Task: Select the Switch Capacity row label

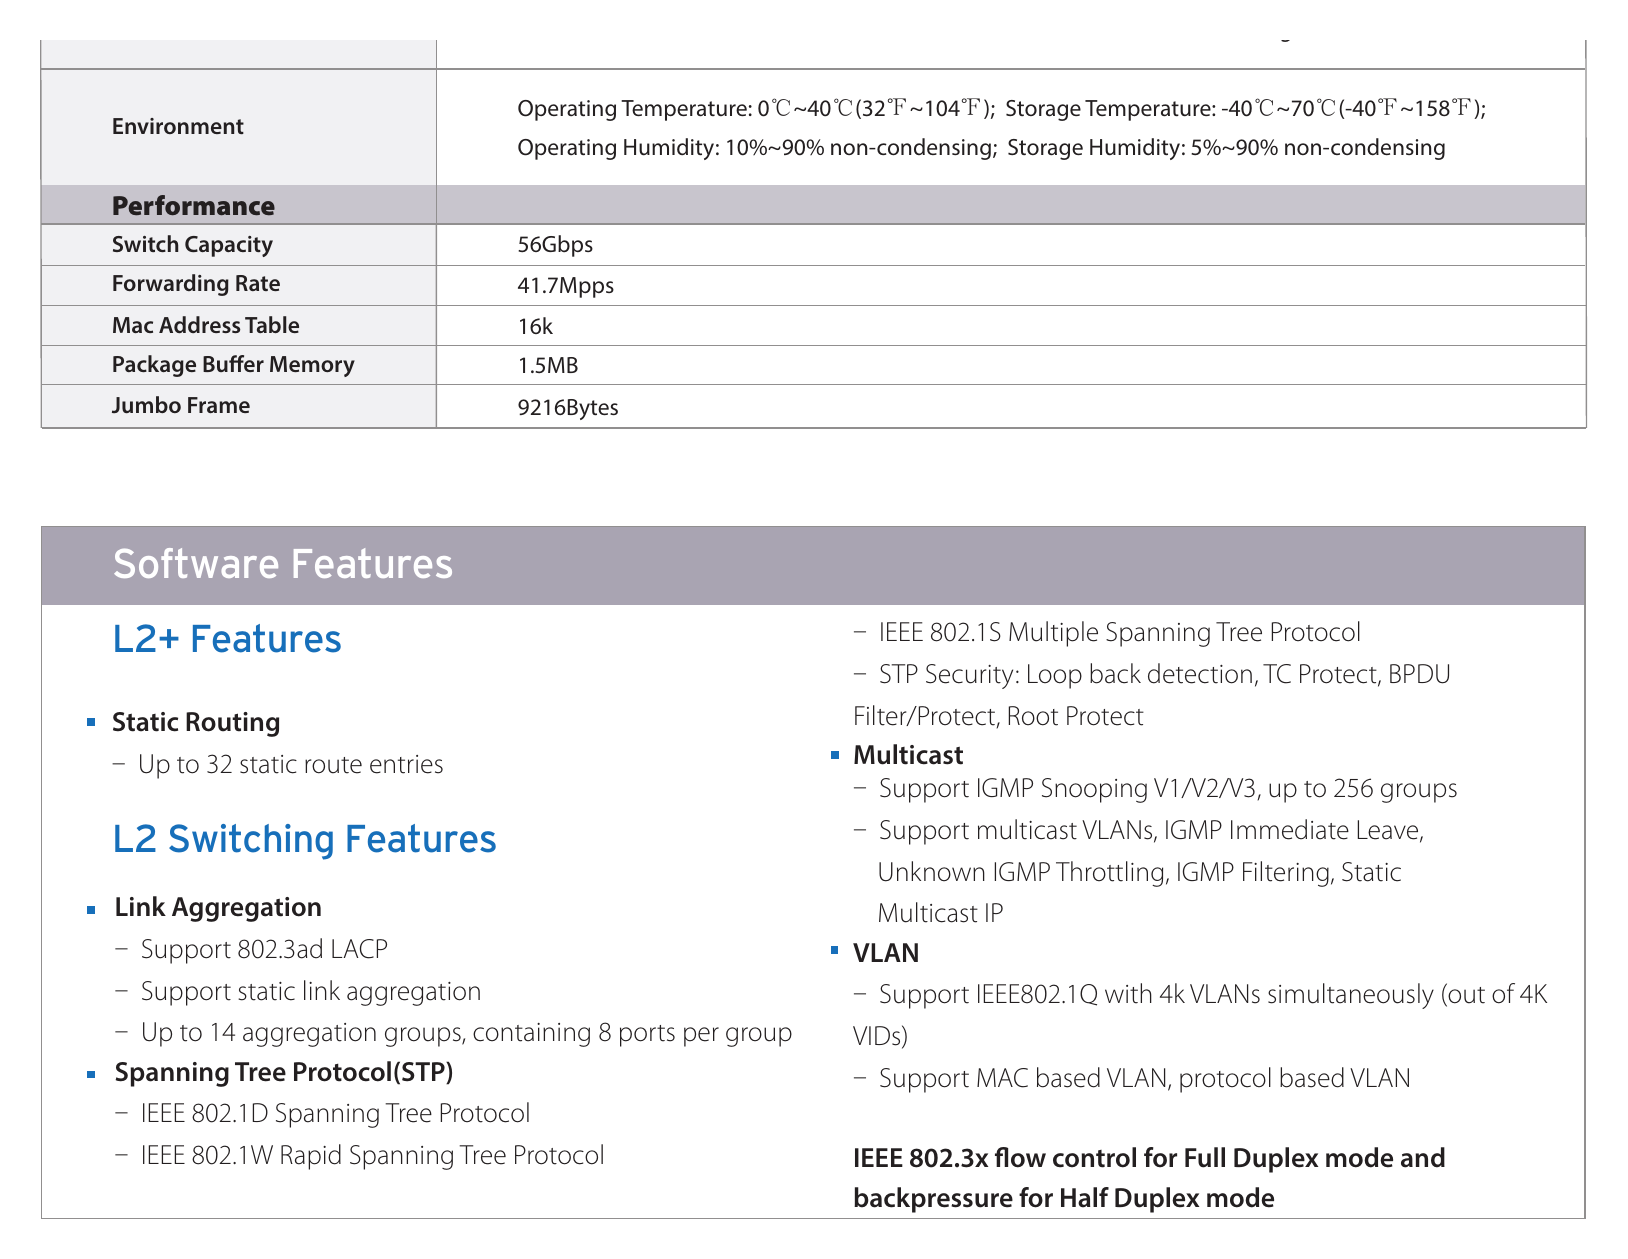Action: tap(192, 245)
